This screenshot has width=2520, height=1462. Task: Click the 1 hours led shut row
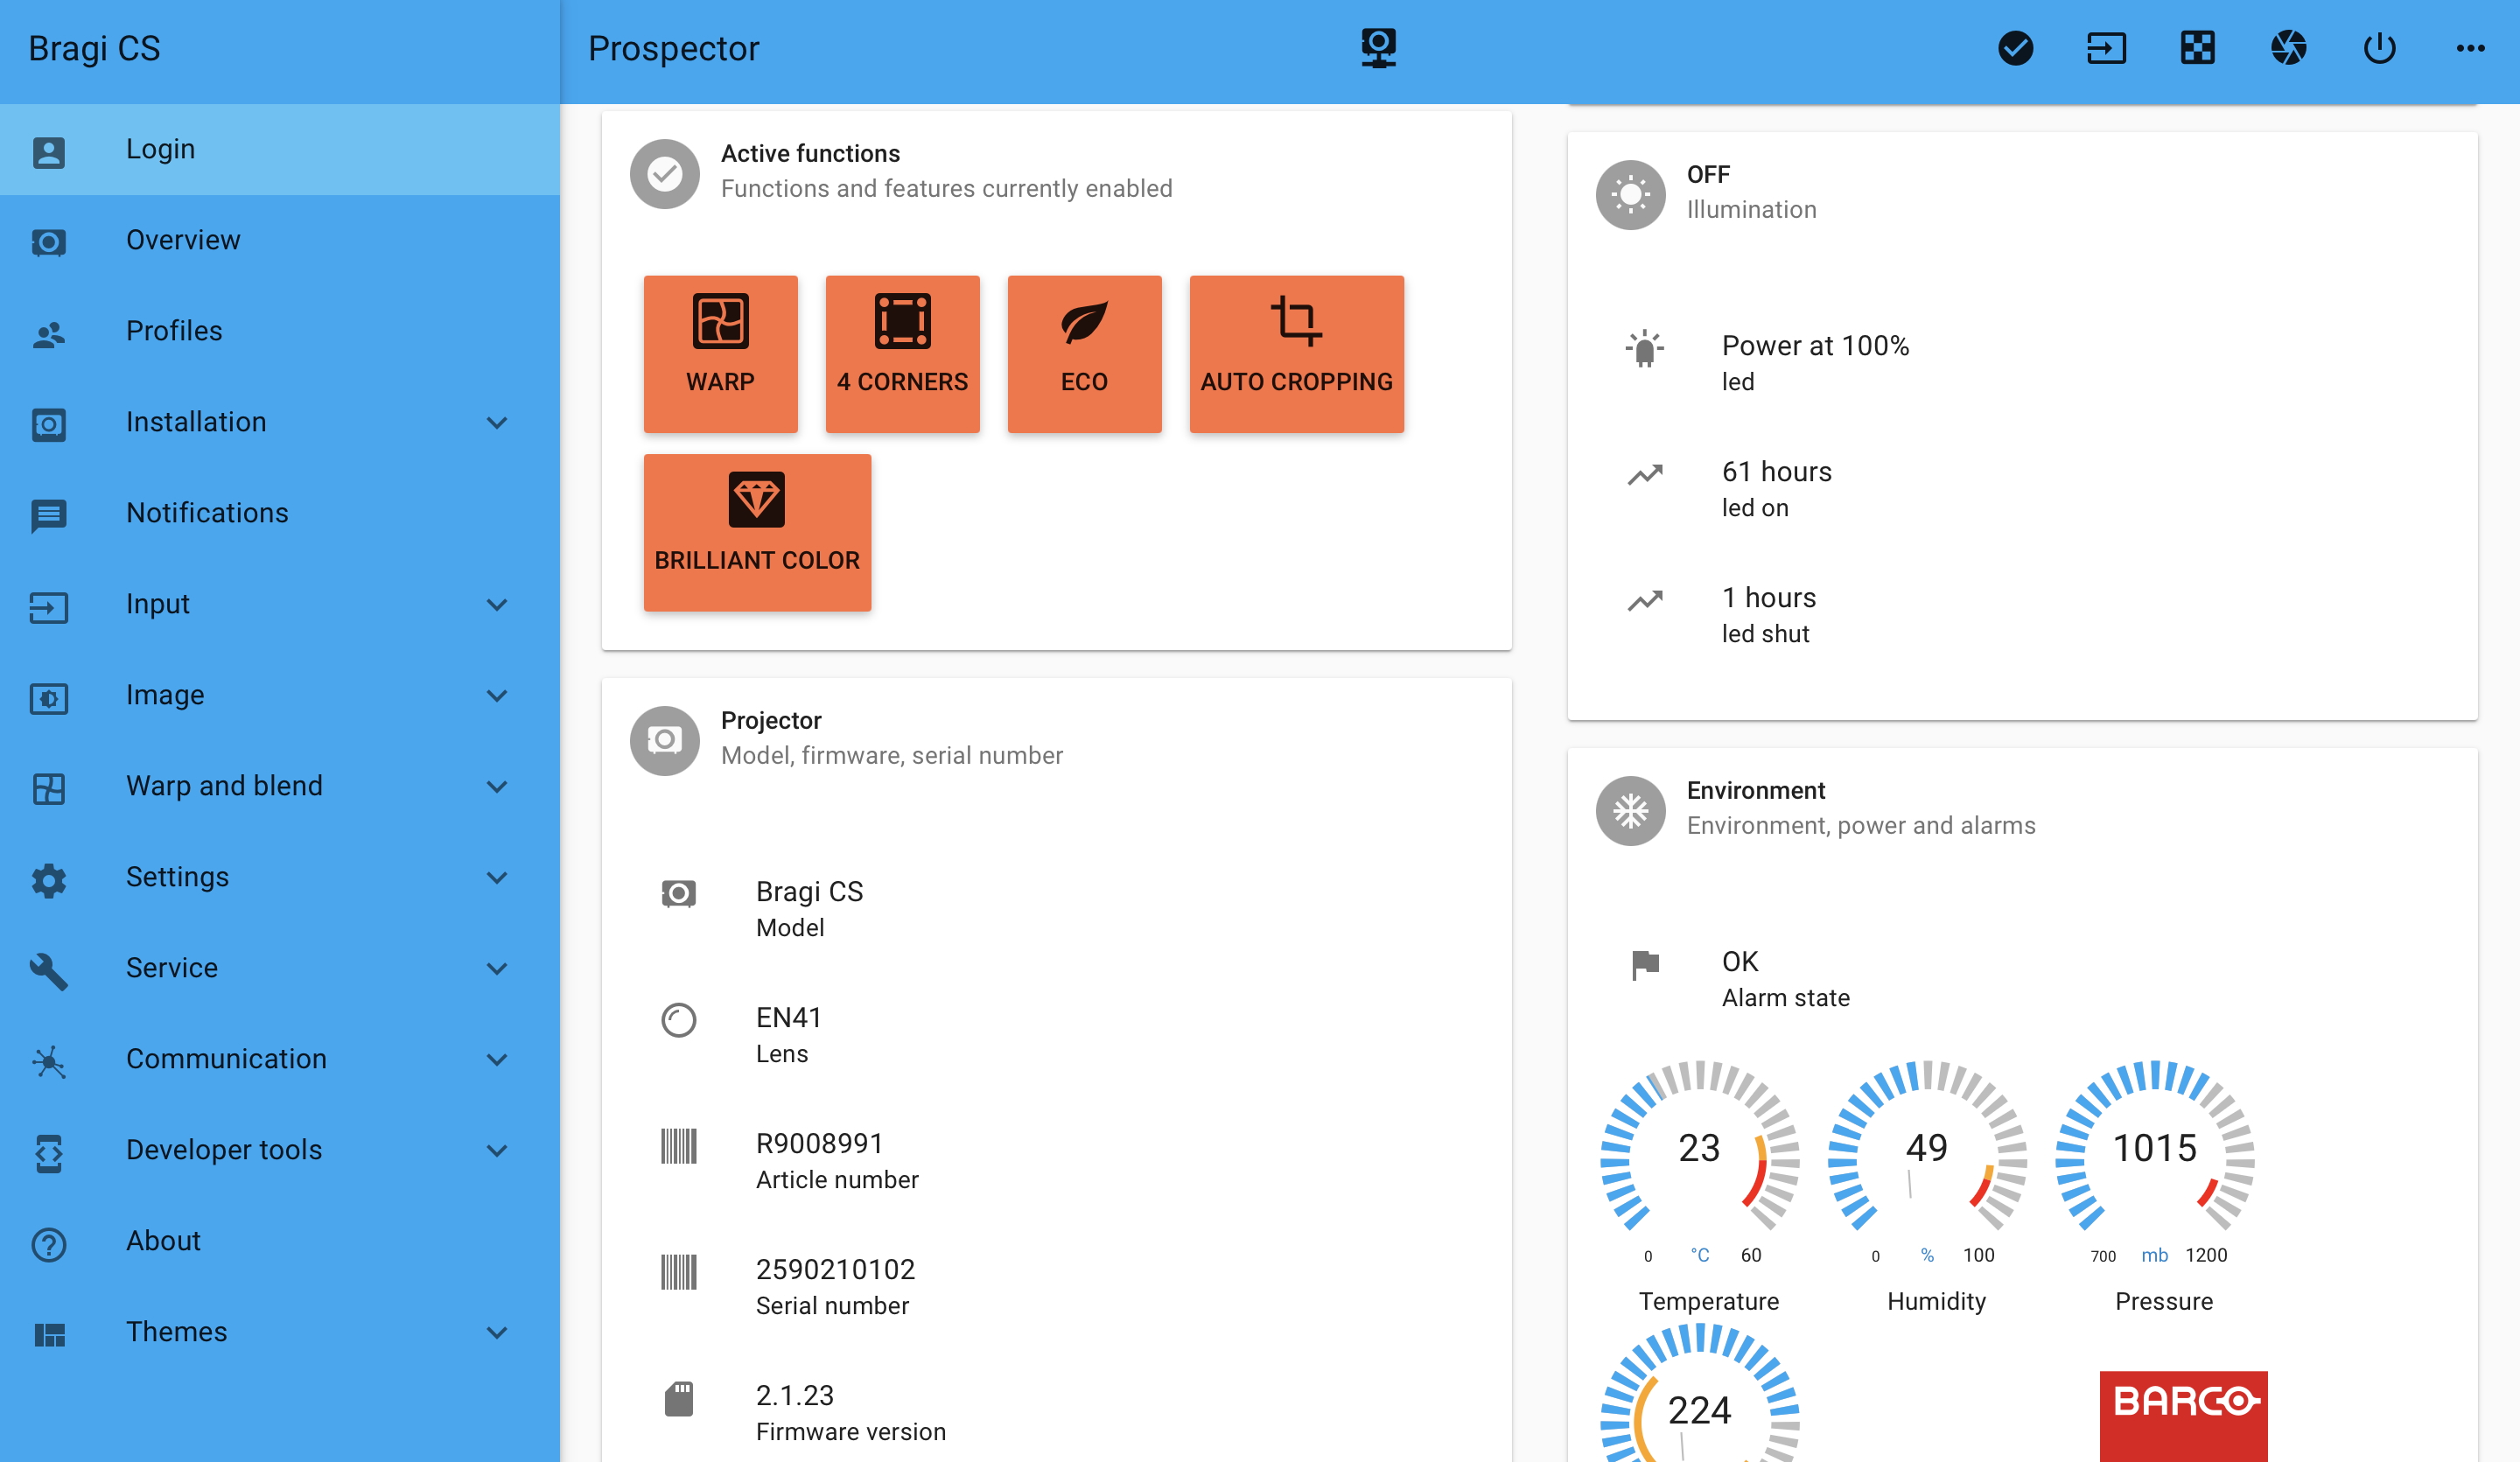pyautogui.click(x=2023, y=615)
